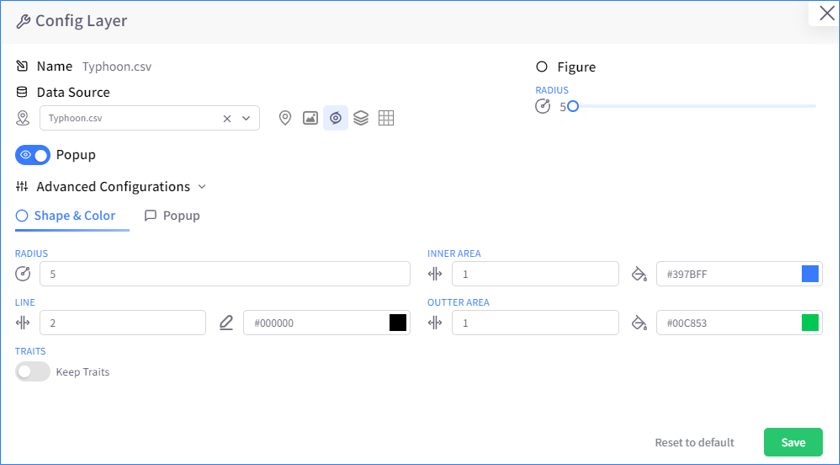This screenshot has width=840, height=465.
Task: Select the marker pin layer type icon
Action: 285,118
